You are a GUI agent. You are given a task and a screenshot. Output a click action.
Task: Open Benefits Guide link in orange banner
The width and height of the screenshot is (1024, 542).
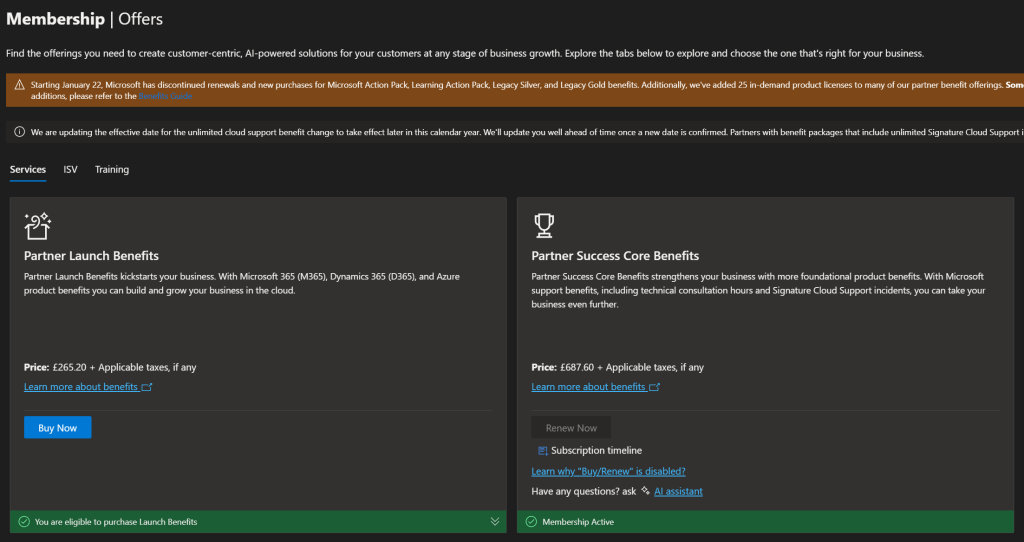click(165, 96)
